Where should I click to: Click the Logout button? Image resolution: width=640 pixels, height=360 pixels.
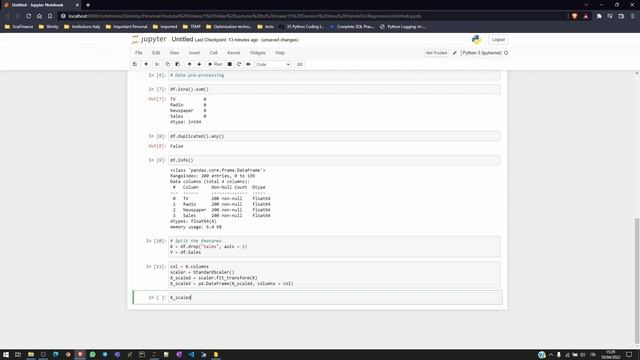pyautogui.click(x=498, y=40)
